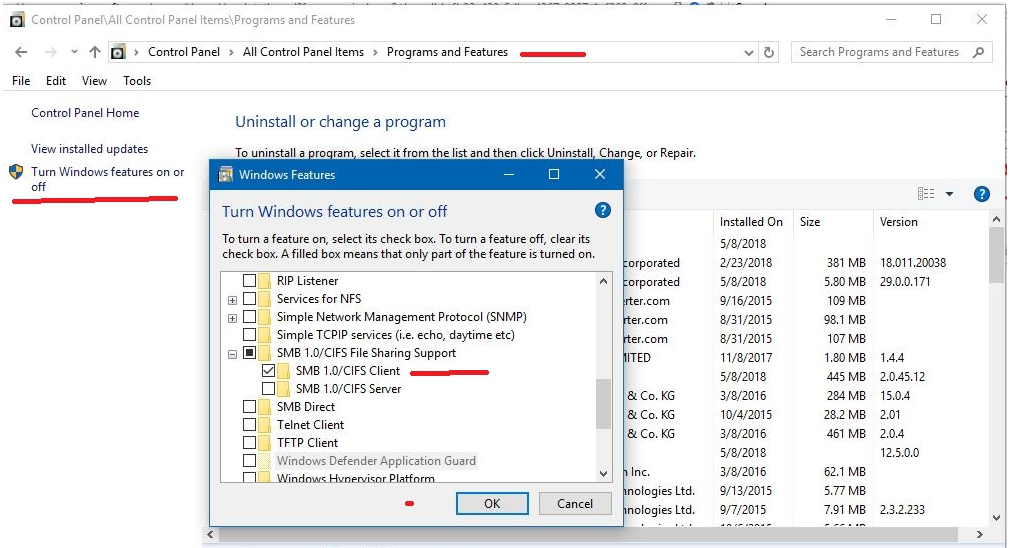This screenshot has width=1012, height=548.
Task: Open the File menu
Action: [21, 81]
